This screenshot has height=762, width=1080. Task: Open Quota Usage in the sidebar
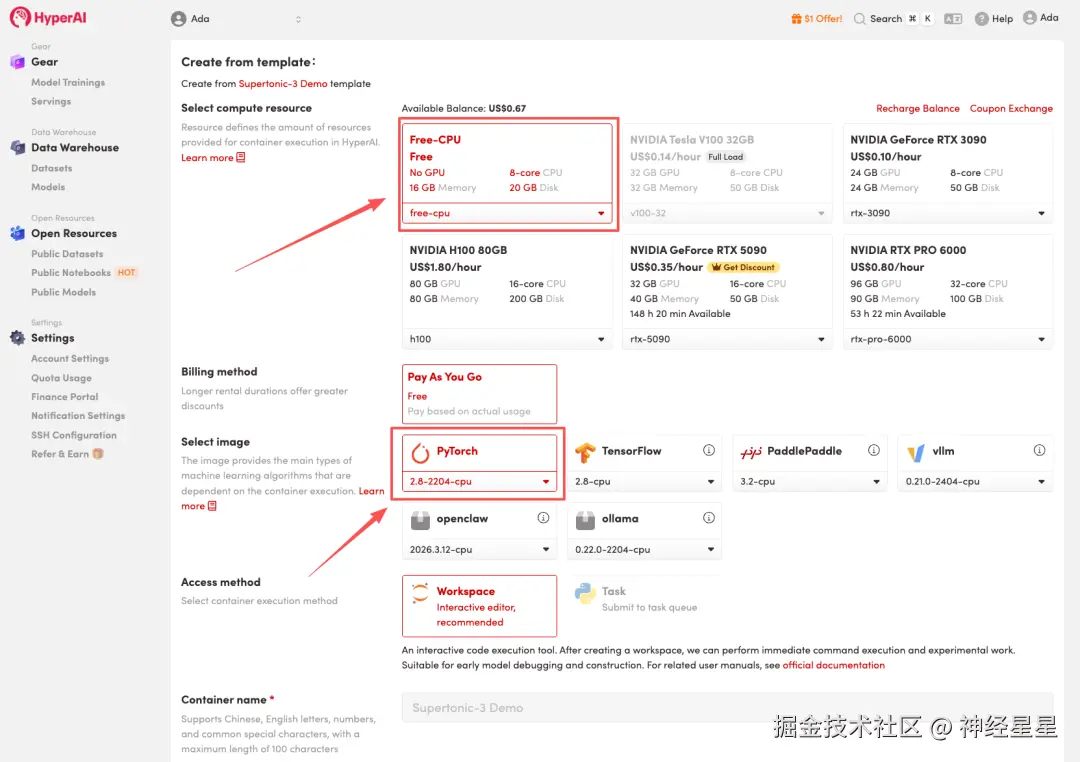[61, 378]
